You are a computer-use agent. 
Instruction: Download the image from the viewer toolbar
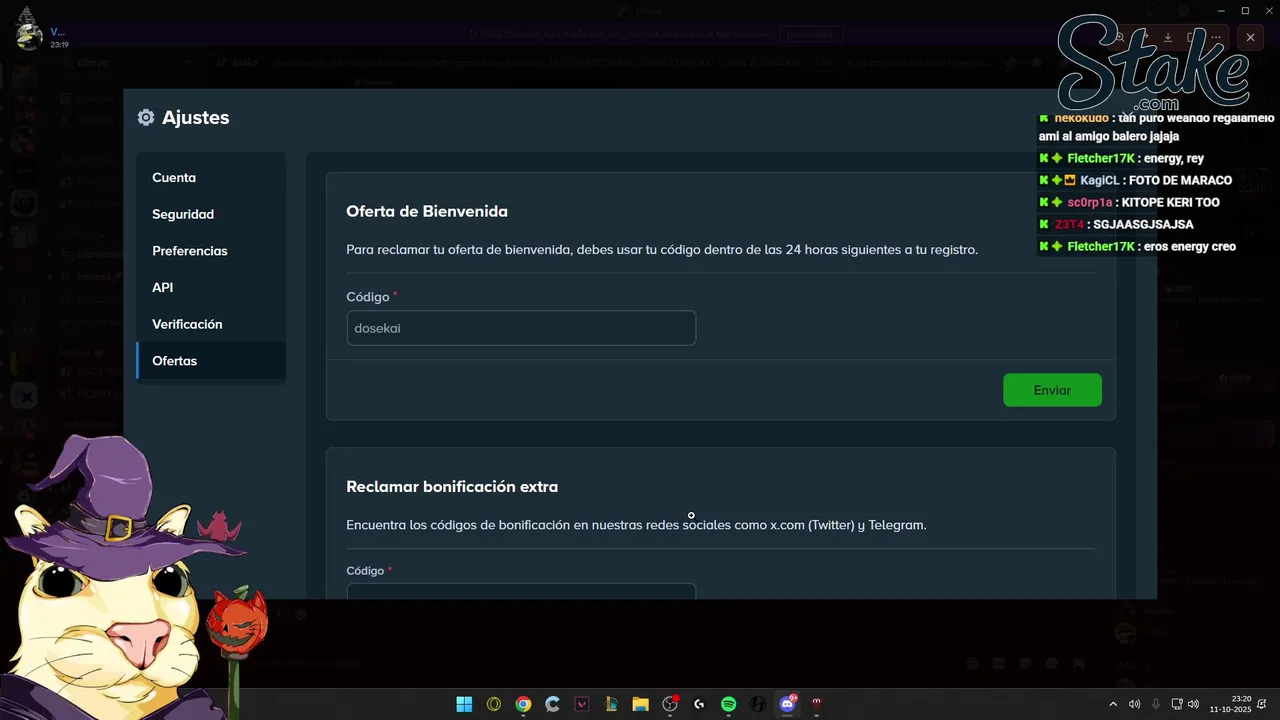pos(1168,37)
